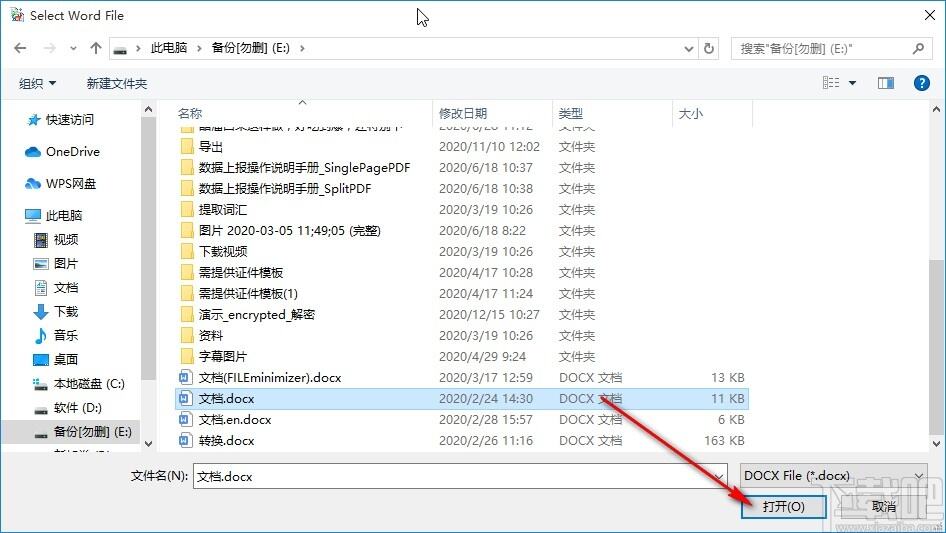Select 快速访问 in navigation pane

click(60, 120)
